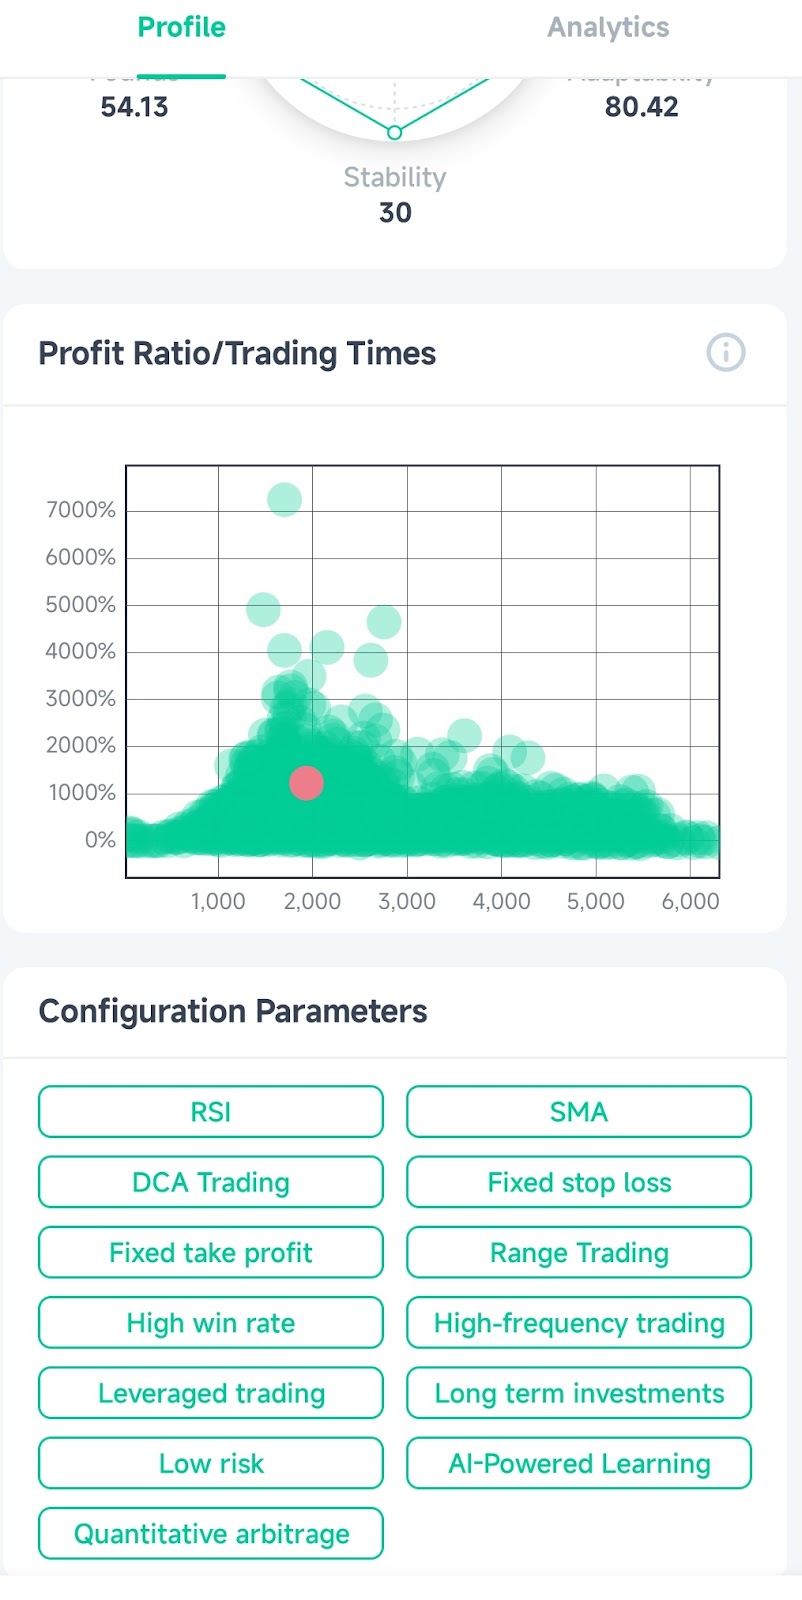The image size is (802, 1600).
Task: Select the DCA Trading tag
Action: tap(211, 1182)
